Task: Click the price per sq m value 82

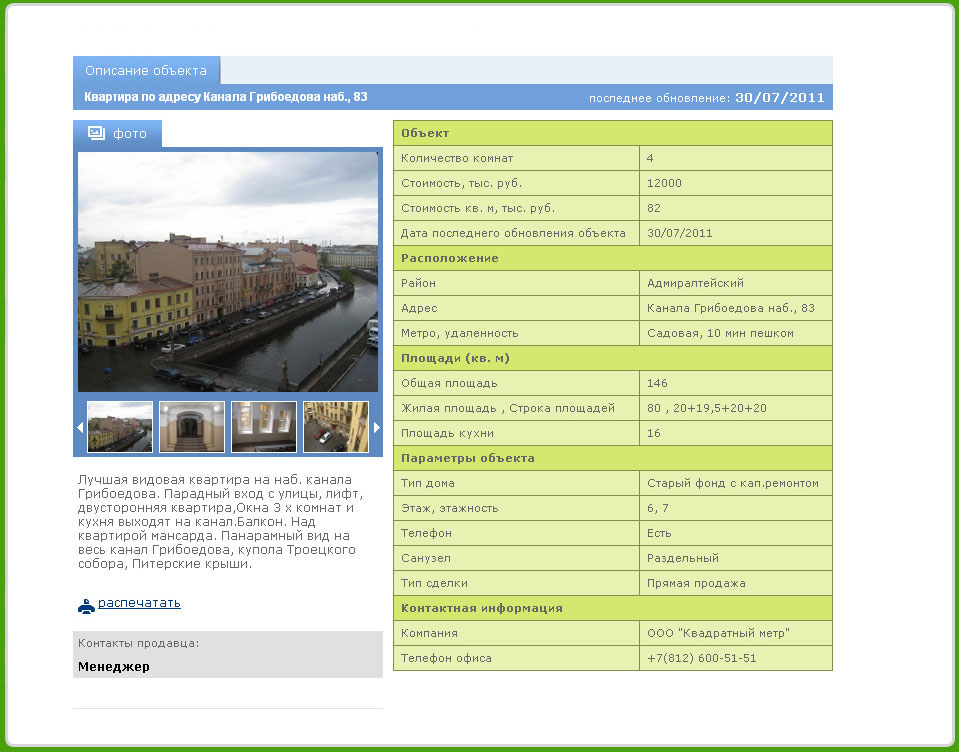Action: point(654,208)
